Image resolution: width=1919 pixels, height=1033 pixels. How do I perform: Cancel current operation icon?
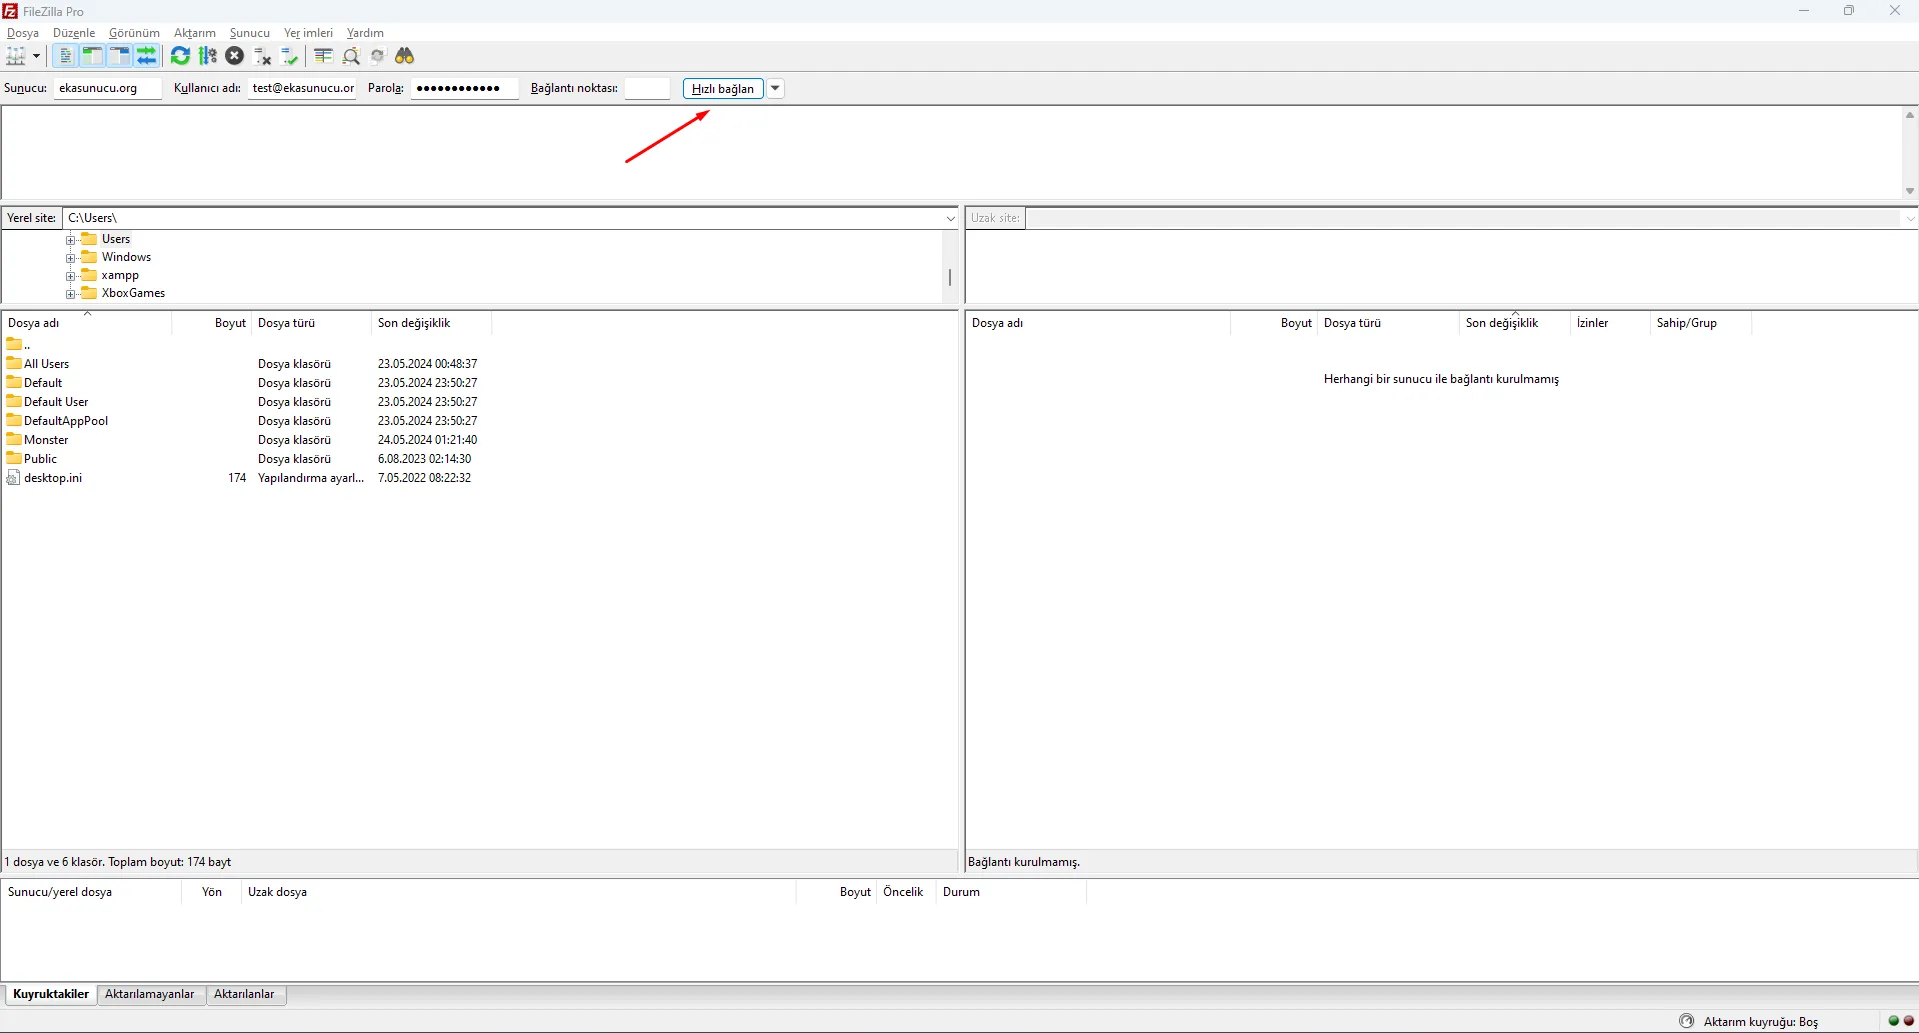coord(235,56)
